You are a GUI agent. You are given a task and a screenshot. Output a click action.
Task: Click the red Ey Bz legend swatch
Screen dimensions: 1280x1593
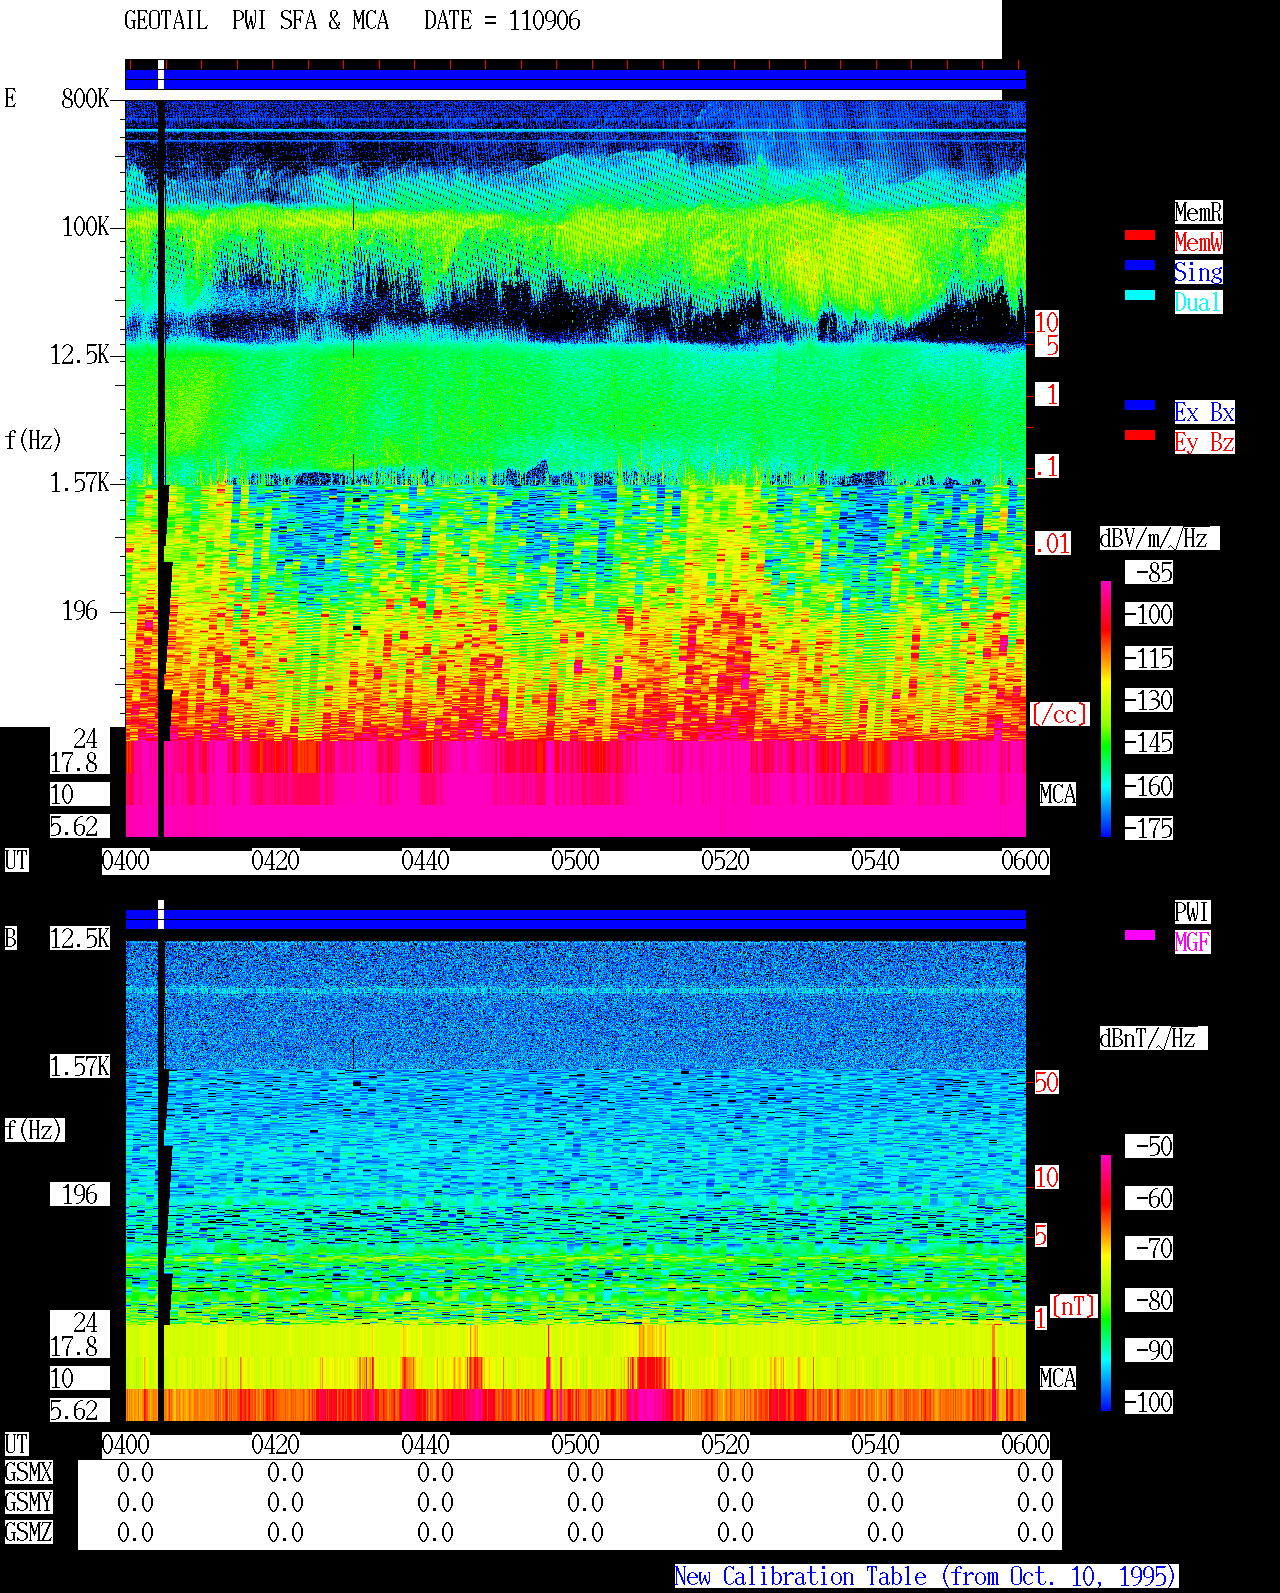[1140, 435]
